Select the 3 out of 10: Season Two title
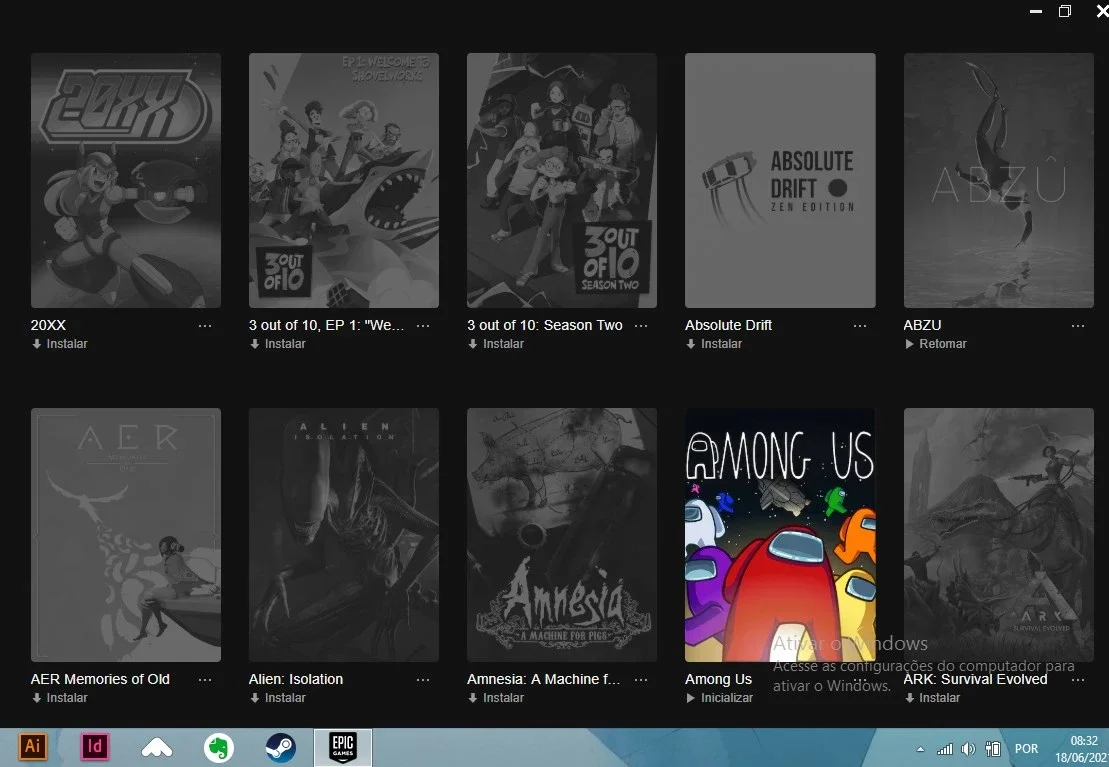This screenshot has width=1109, height=767. 545,325
